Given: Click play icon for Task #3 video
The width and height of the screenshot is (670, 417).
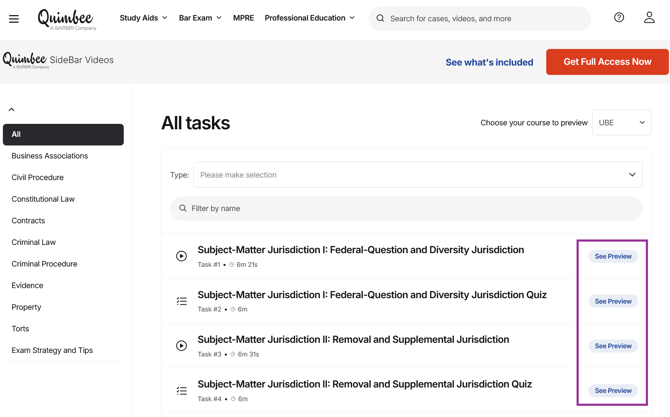Looking at the screenshot, I should 181,346.
